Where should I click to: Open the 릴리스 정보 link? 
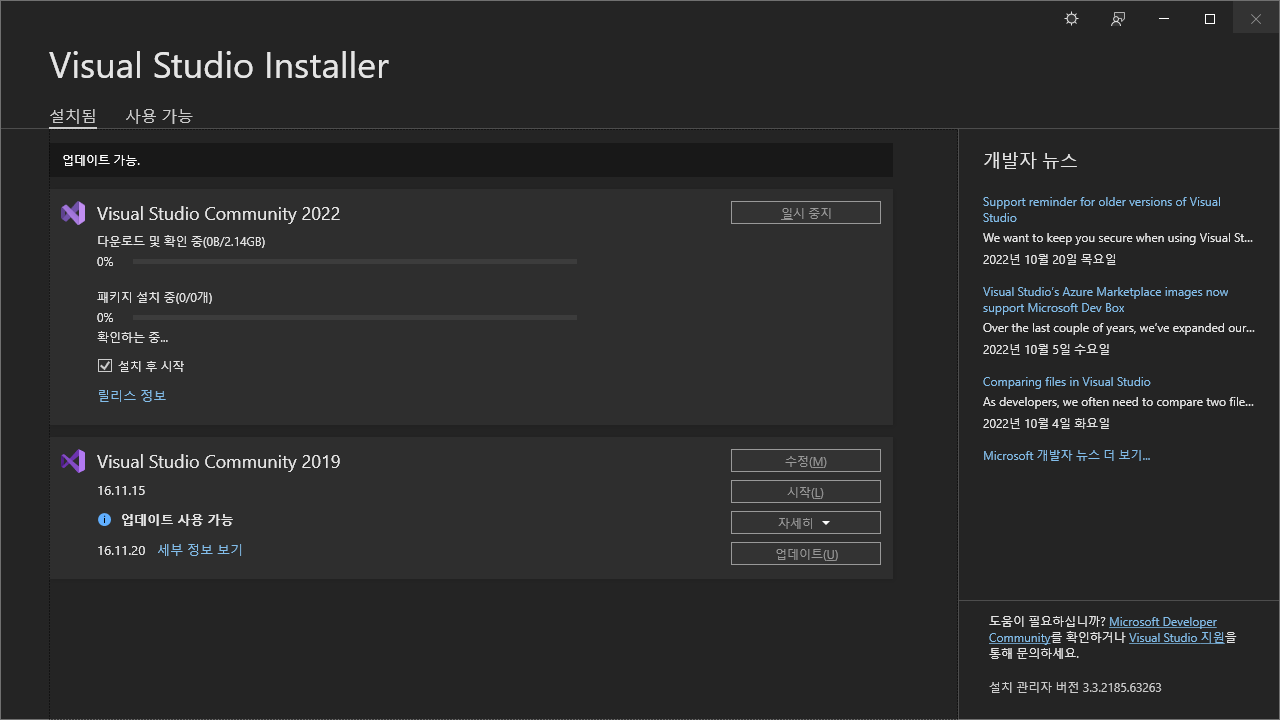coord(132,396)
